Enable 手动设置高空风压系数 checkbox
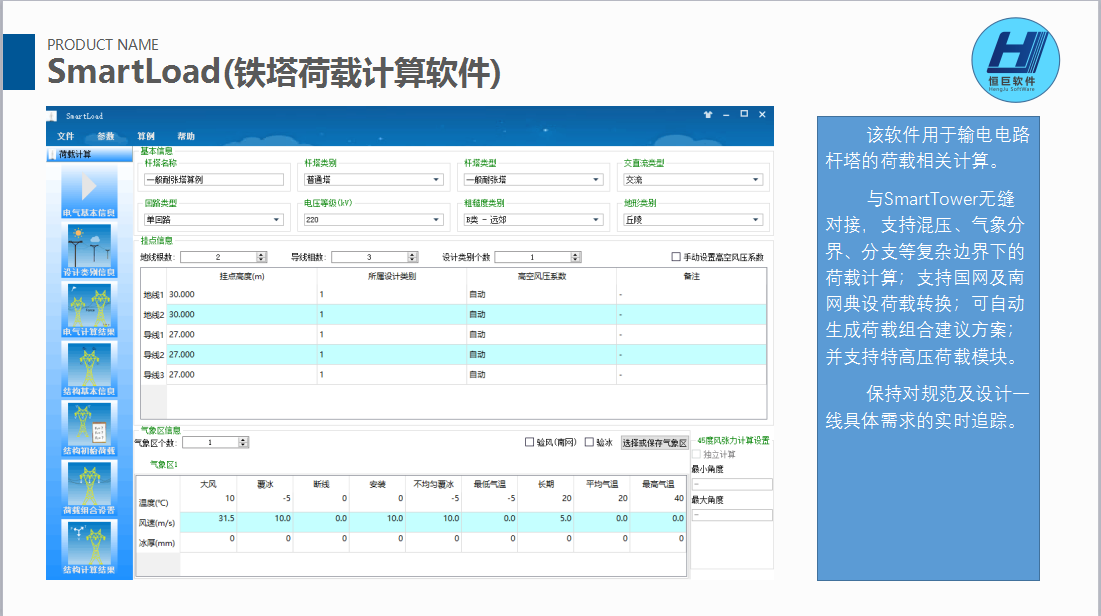This screenshot has width=1101, height=616. (676, 257)
